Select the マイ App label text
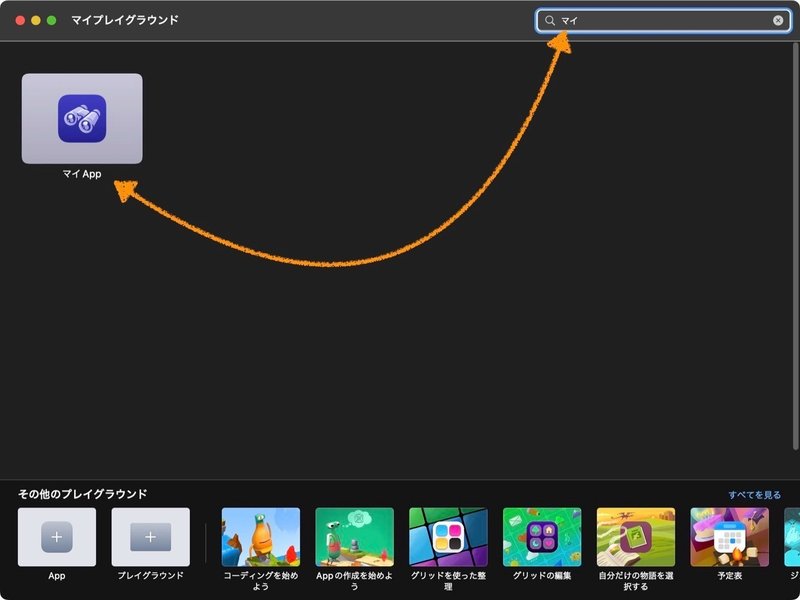This screenshot has width=800, height=600. (x=82, y=174)
